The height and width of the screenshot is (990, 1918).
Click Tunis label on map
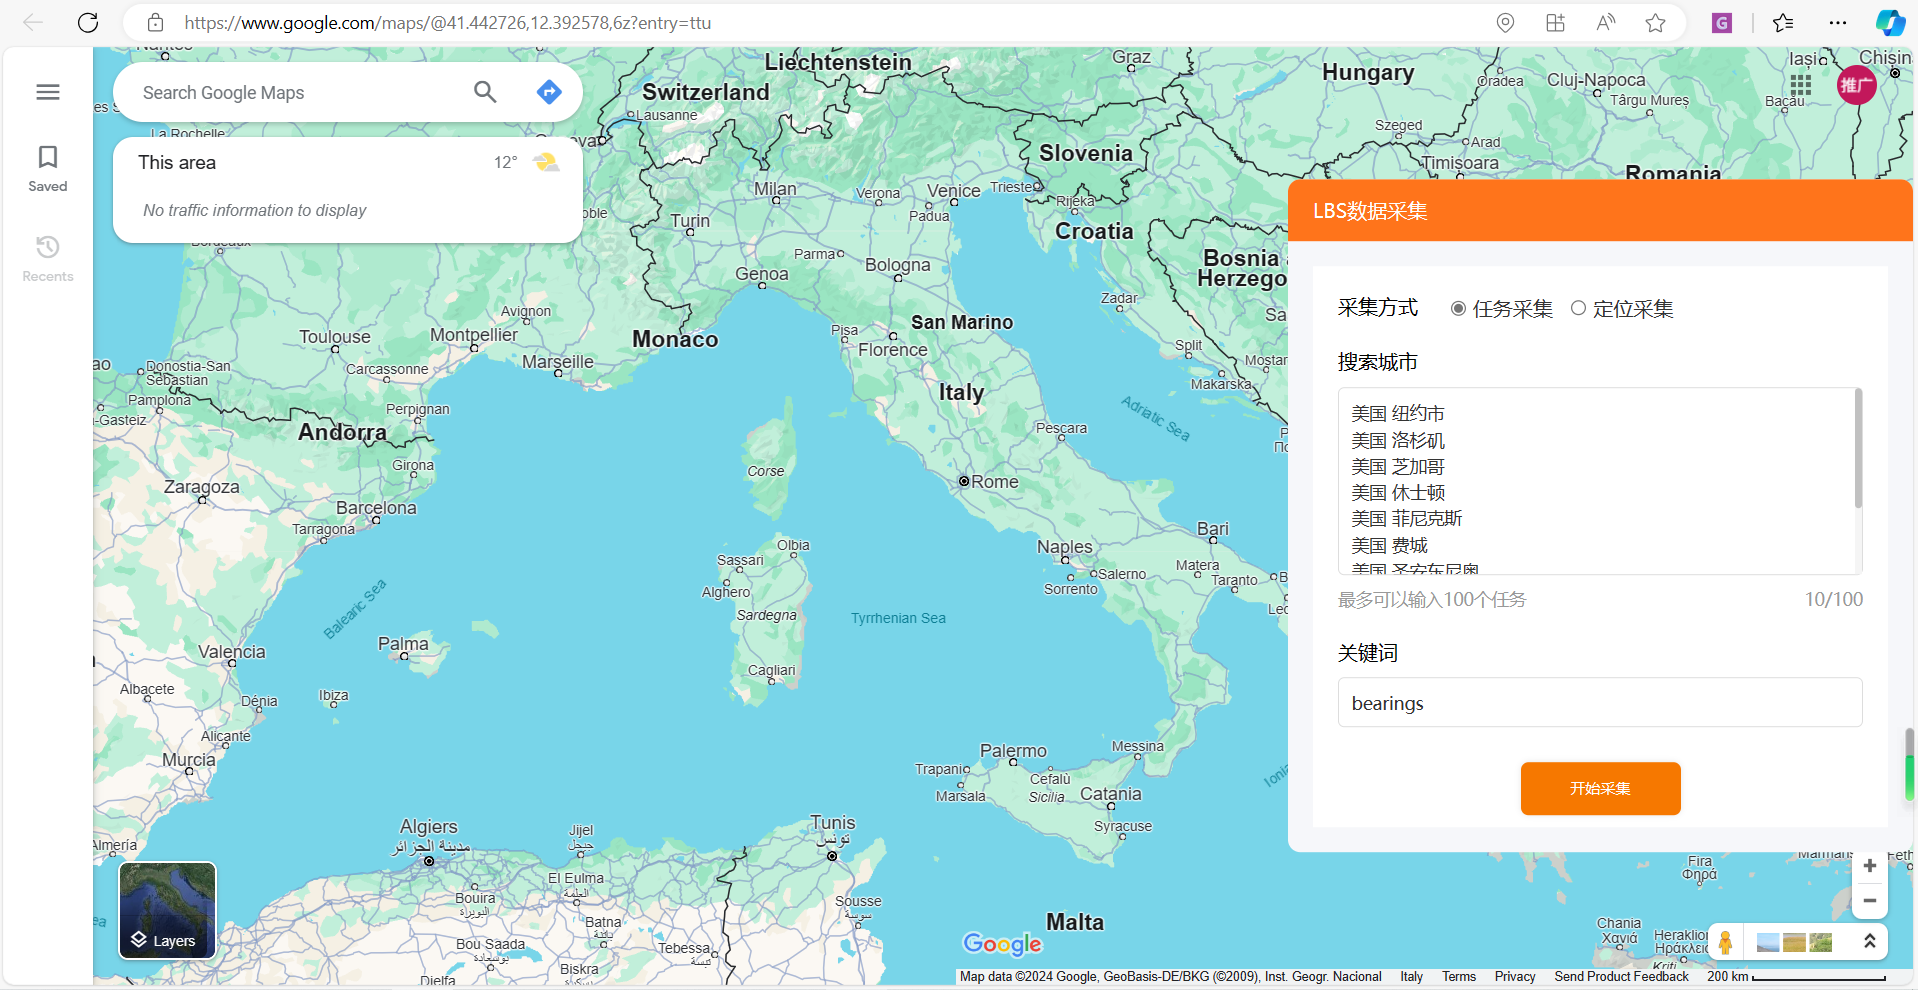click(833, 823)
